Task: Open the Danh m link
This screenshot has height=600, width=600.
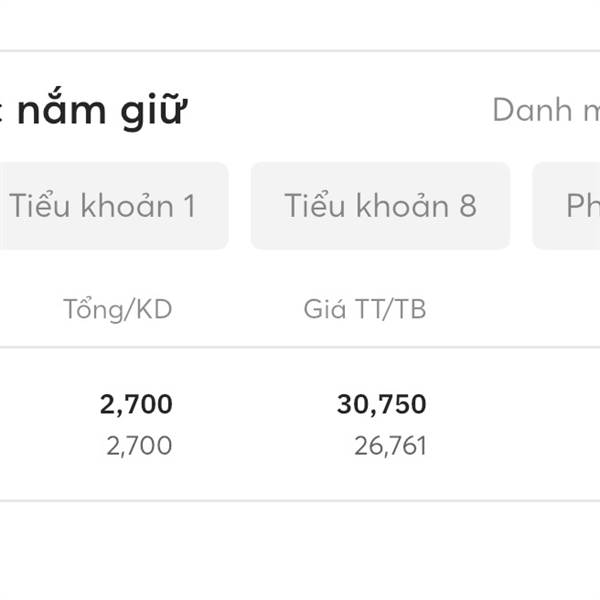Action: tap(546, 110)
